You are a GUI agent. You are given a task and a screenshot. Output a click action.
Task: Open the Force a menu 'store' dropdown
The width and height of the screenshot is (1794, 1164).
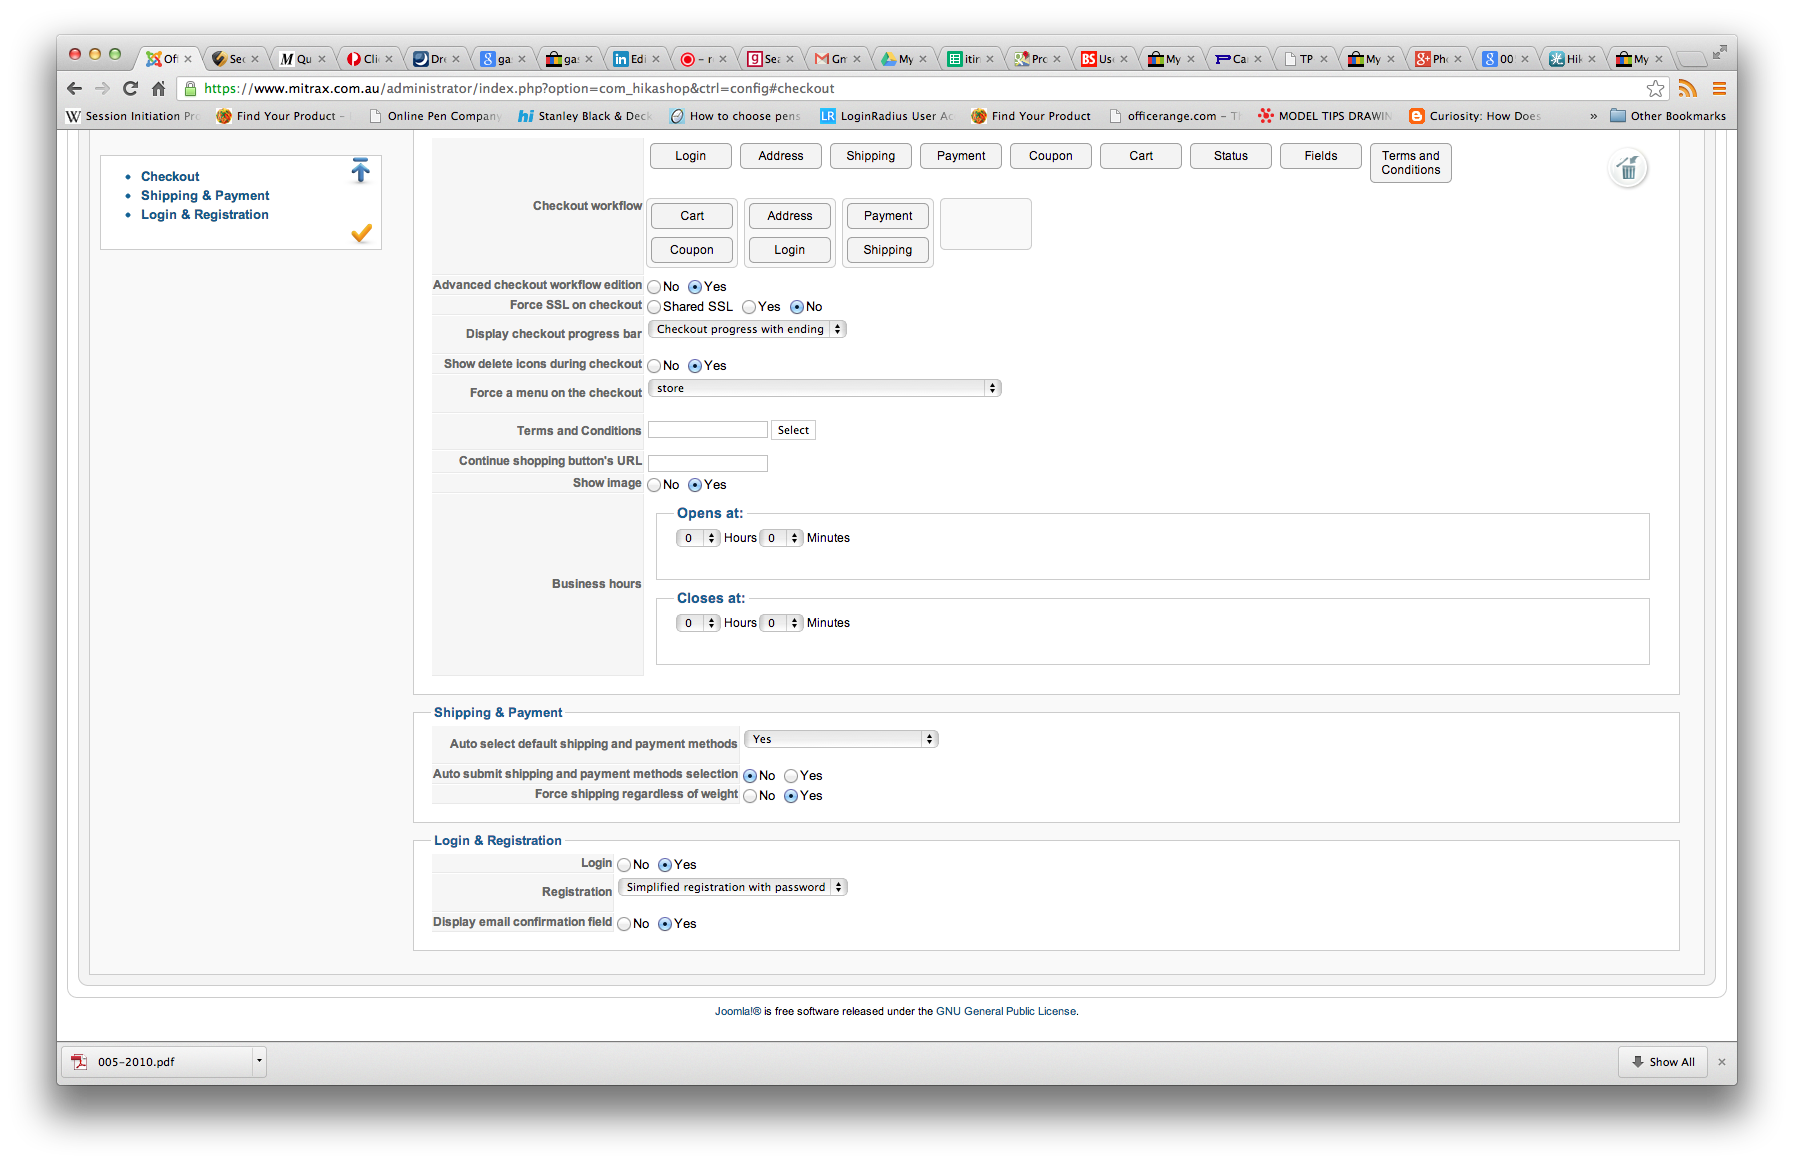[x=824, y=388]
